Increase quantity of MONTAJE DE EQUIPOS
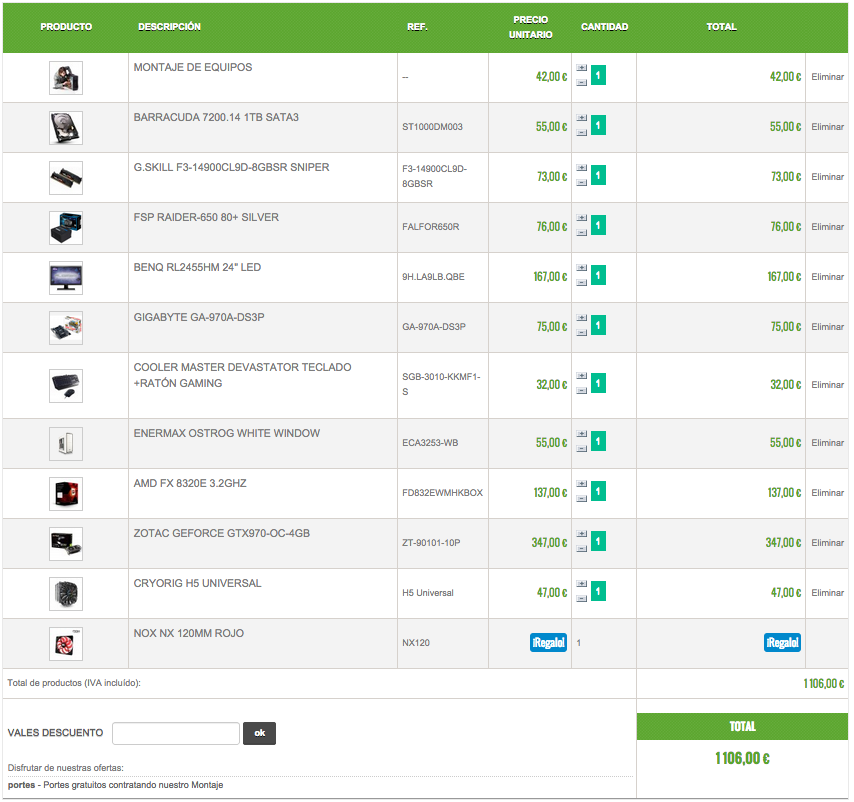 point(582,68)
